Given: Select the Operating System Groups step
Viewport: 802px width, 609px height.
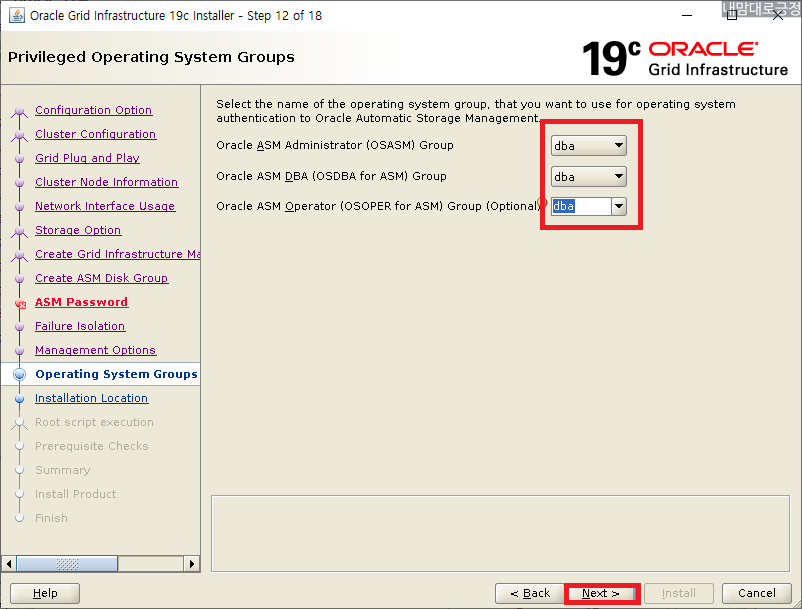Looking at the screenshot, I should pos(116,374).
